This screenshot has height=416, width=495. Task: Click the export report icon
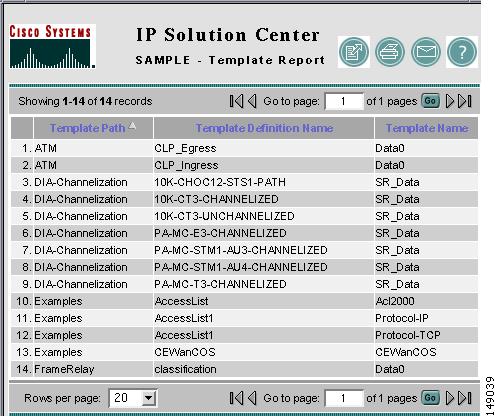pos(354,52)
